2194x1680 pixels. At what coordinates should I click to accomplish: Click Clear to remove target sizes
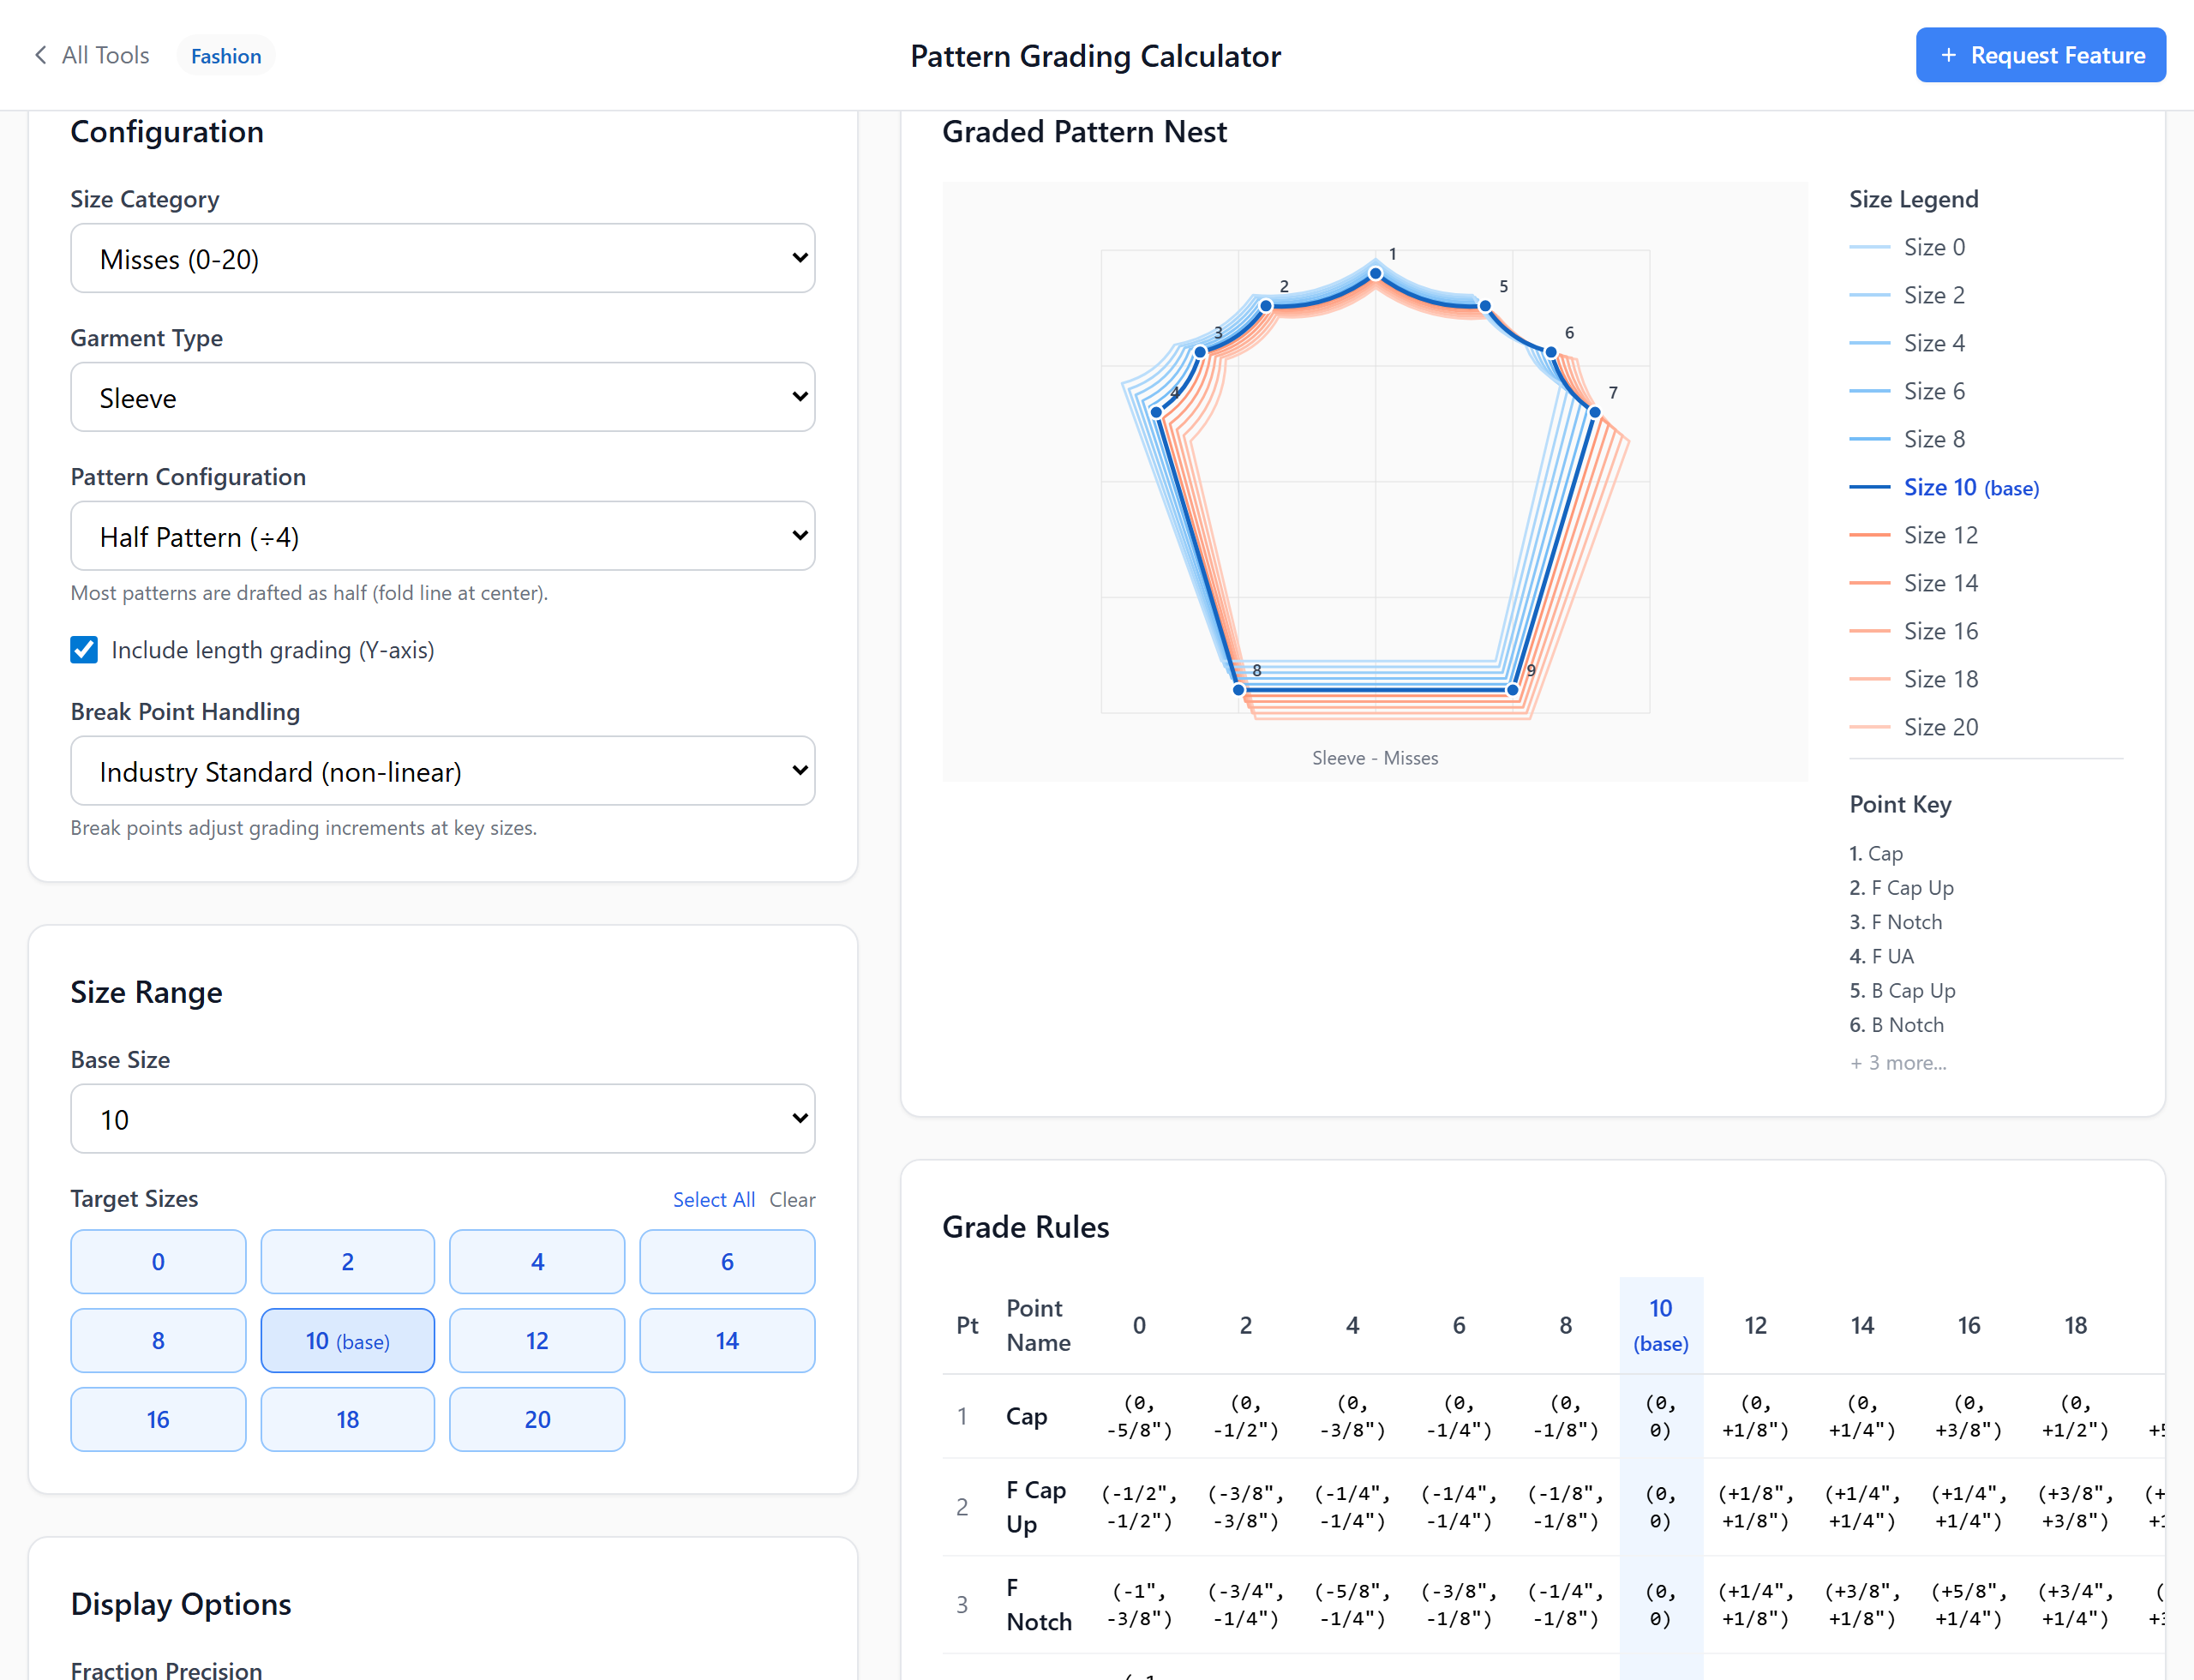(x=792, y=1199)
